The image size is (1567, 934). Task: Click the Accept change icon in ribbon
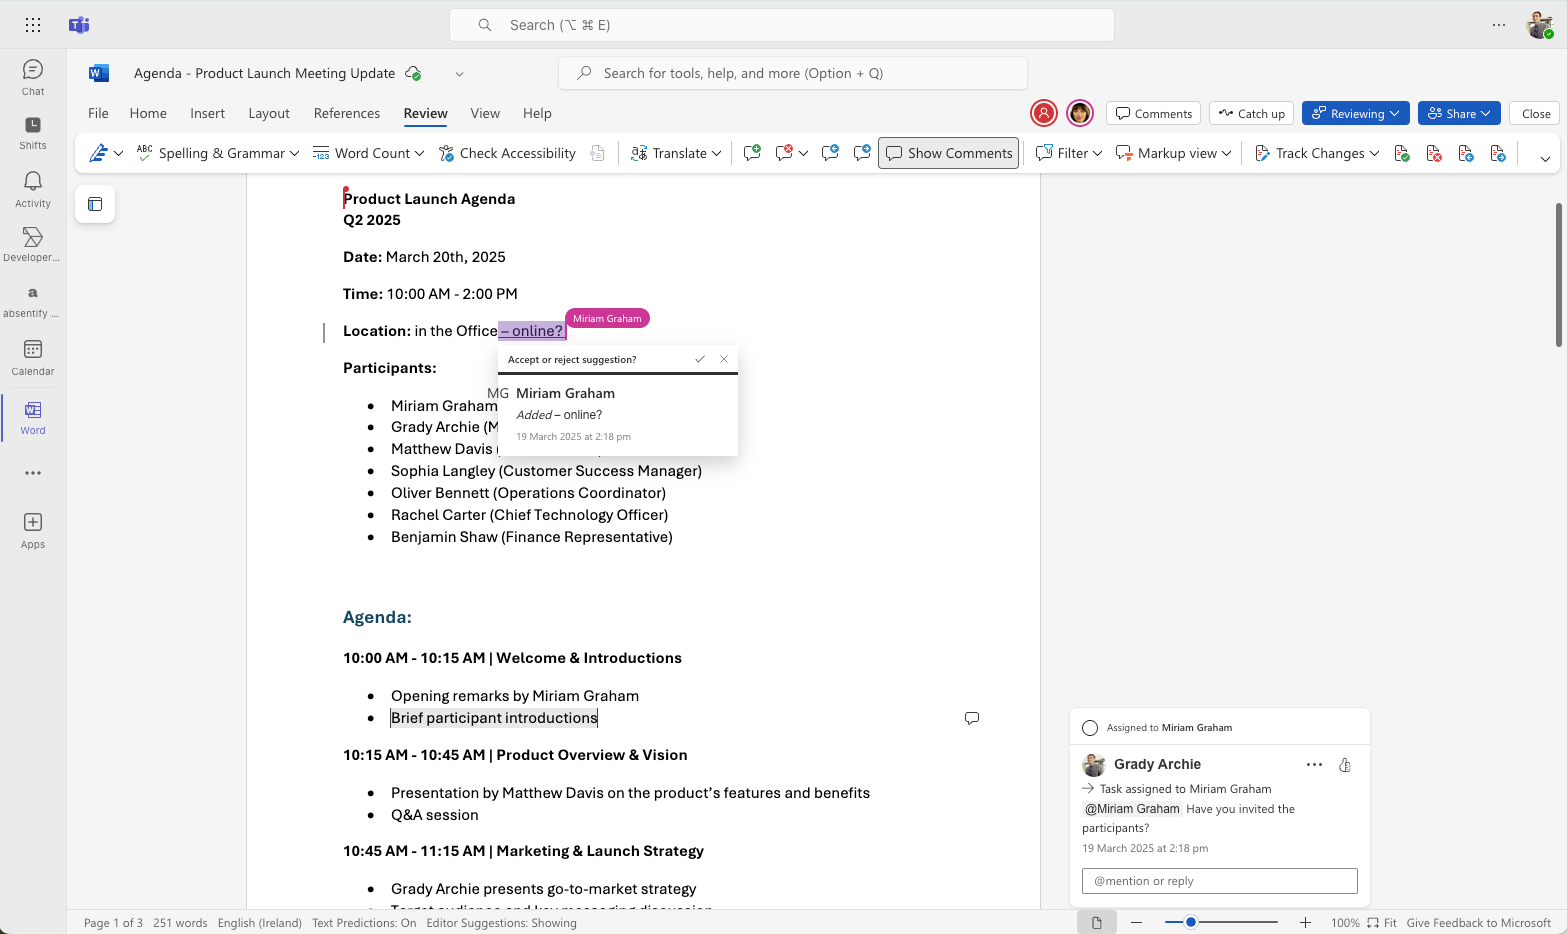point(1402,153)
